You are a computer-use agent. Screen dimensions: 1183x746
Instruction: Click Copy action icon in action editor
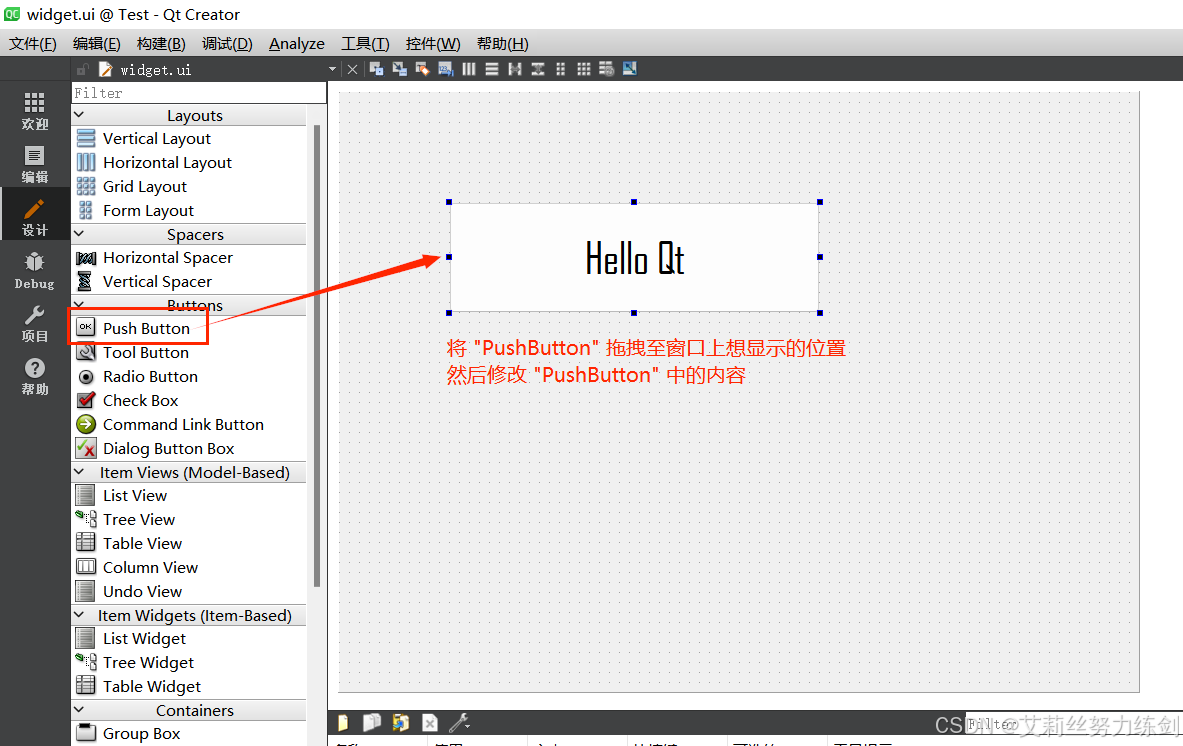pos(372,723)
